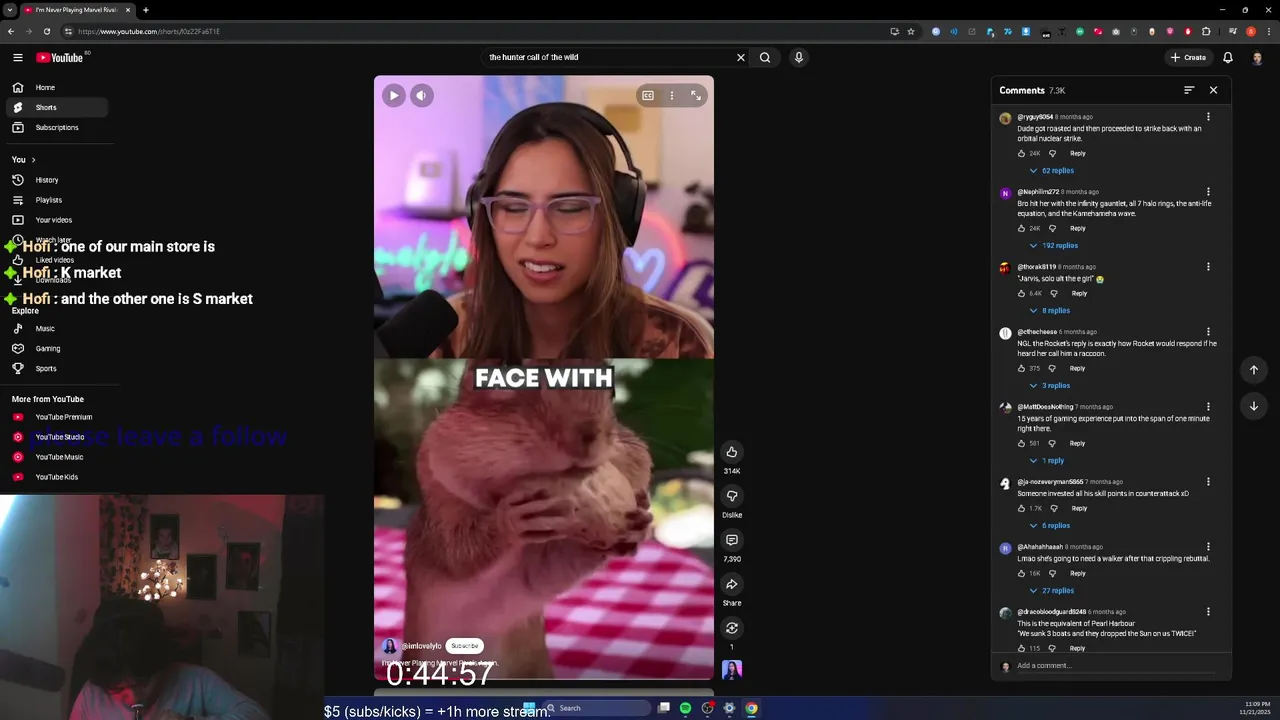This screenshot has height=720, width=1280.
Task: Expand the You section chevron
Action: pos(33,160)
